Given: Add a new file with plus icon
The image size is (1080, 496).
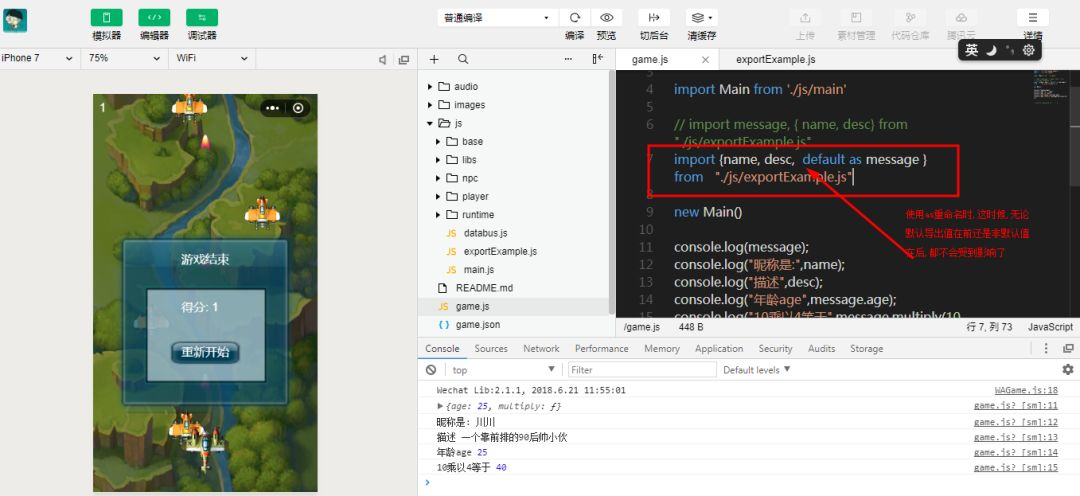Looking at the screenshot, I should pos(434,59).
